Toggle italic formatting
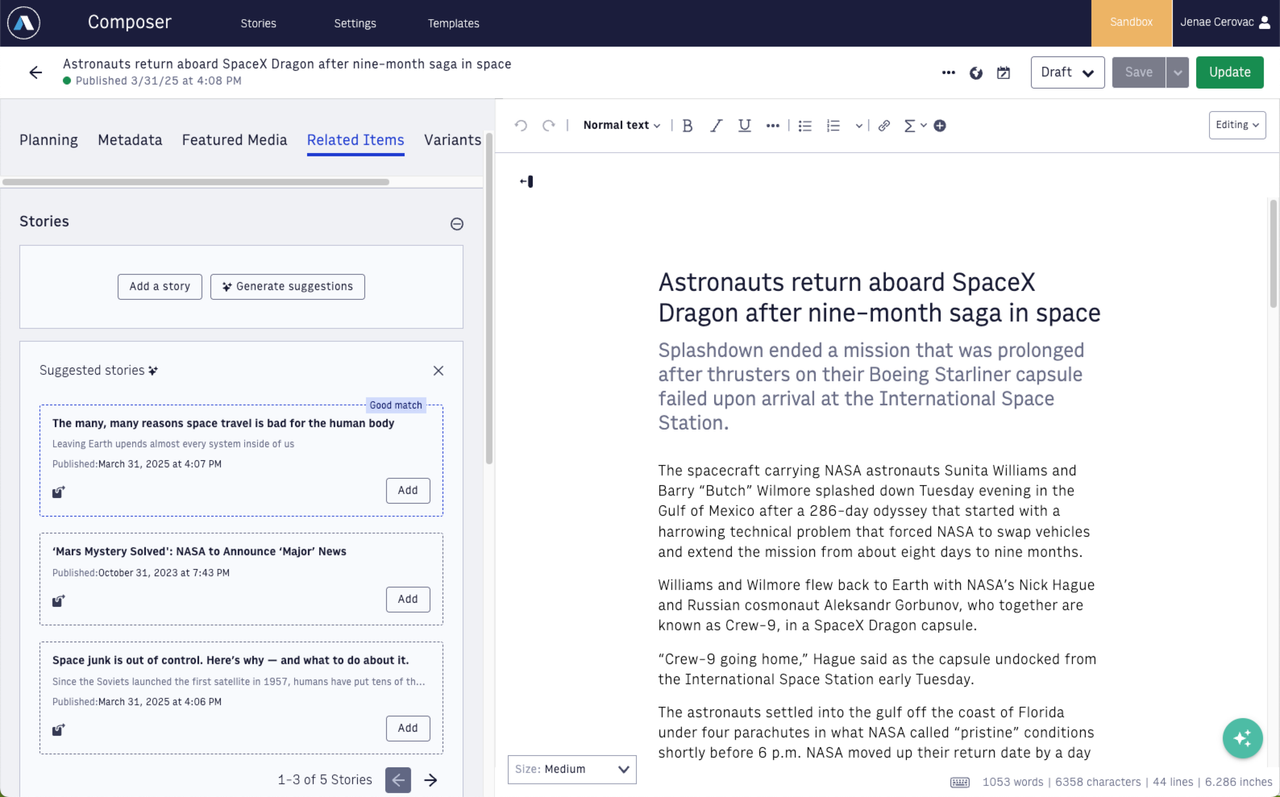The image size is (1280, 797). 716,125
